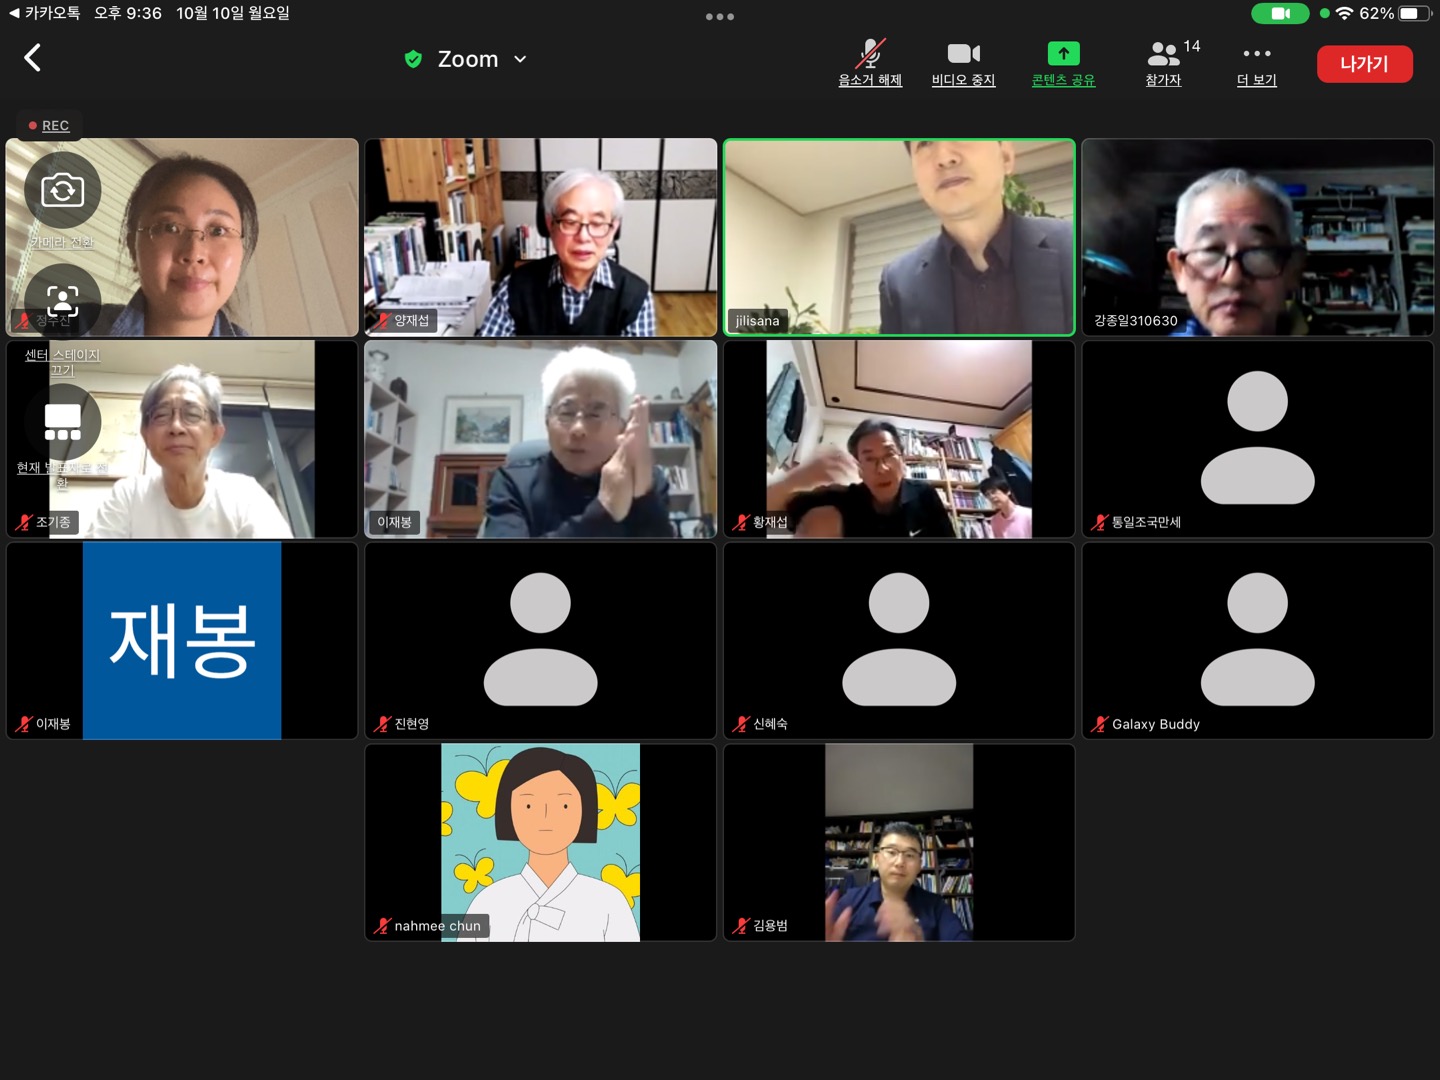Click muted mic icon beside Galaxy Buddy
1440x1080 pixels.
[1100, 724]
